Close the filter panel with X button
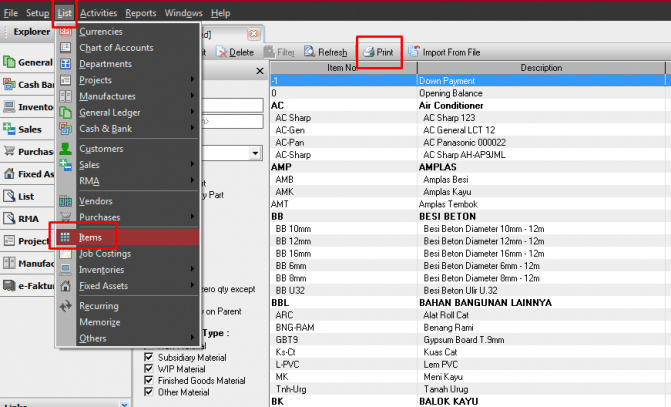Image resolution: width=671 pixels, height=407 pixels. pyautogui.click(x=260, y=72)
